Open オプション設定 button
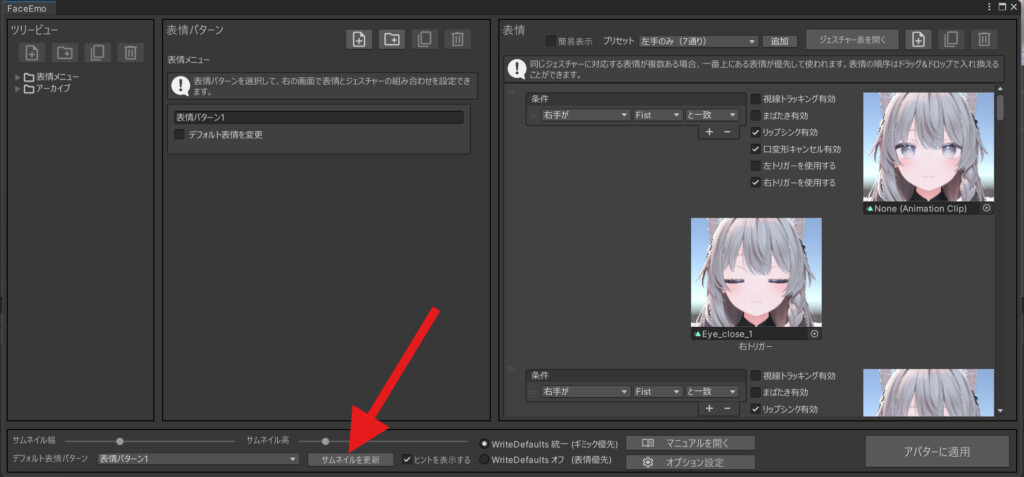 click(x=690, y=462)
